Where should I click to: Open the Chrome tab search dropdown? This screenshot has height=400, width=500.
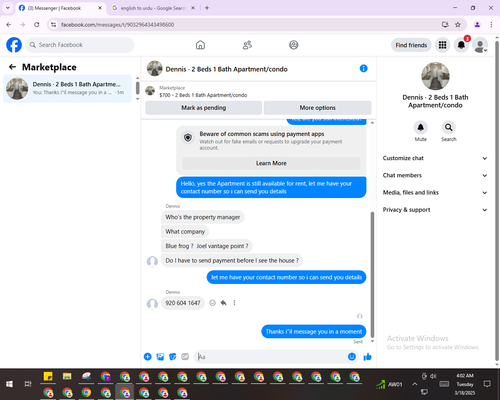8,8
